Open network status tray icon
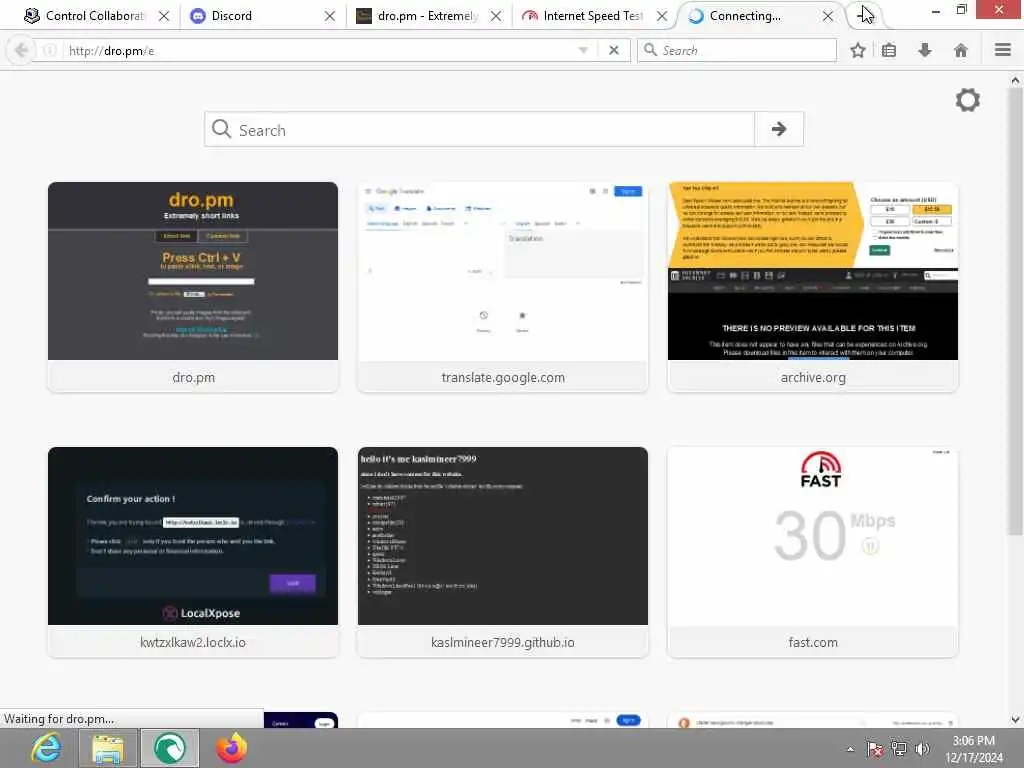Screen dimensions: 1024x768 coord(899,749)
